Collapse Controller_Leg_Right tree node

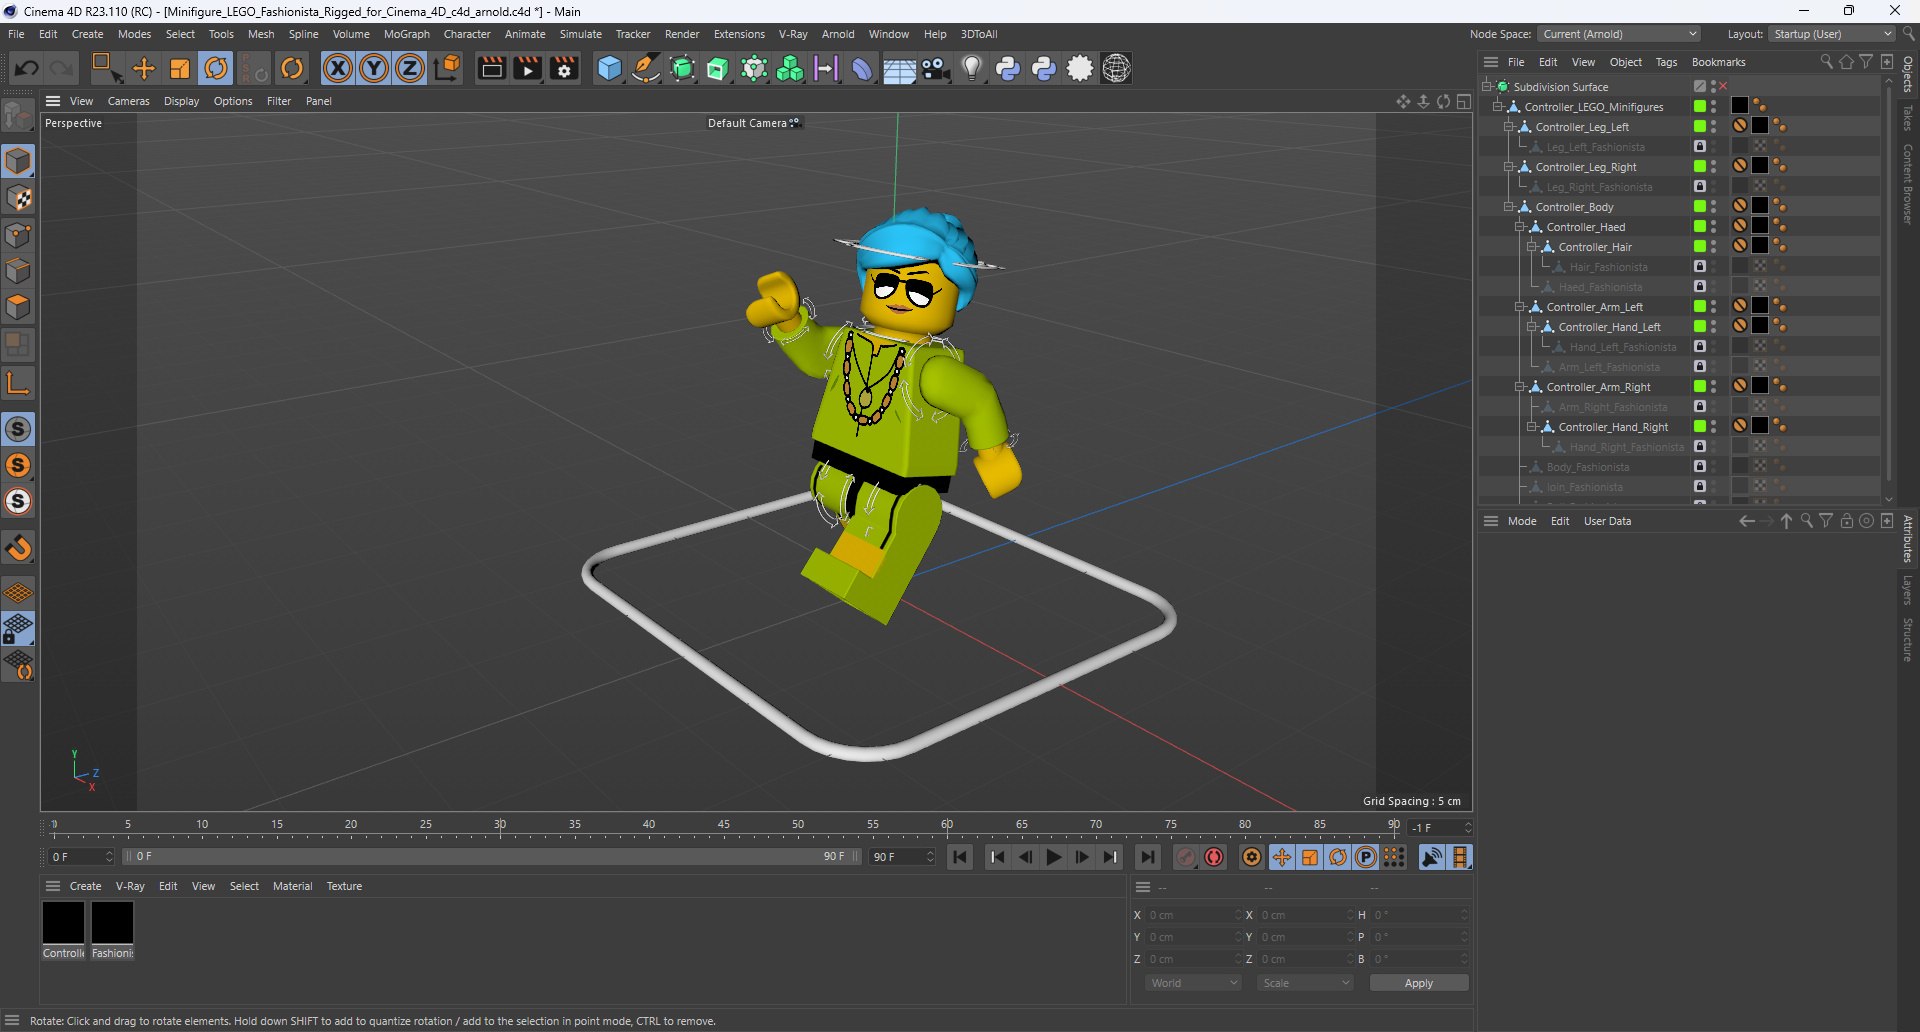click(1508, 167)
